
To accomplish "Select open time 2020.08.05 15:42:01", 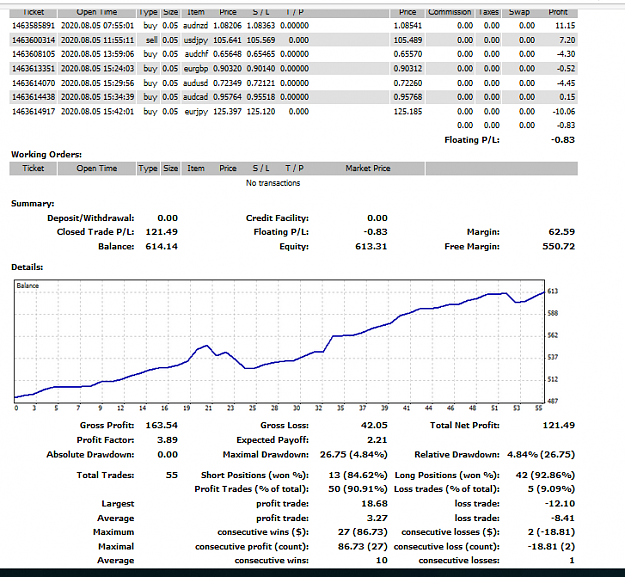I will click(x=97, y=112).
